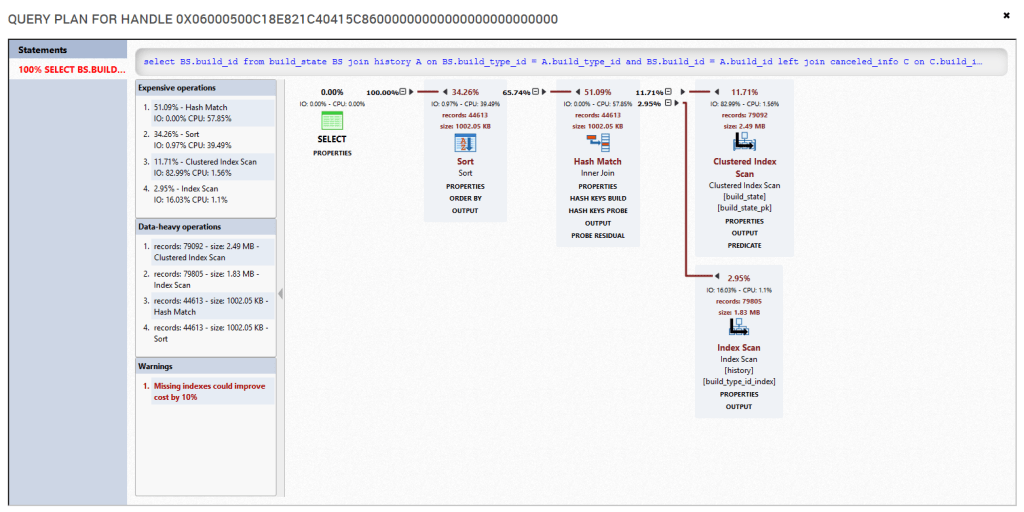Screen dimensions: 1024x512
Task: Show PREDICATE of Clustered Index Scan node
Action: click(744, 246)
